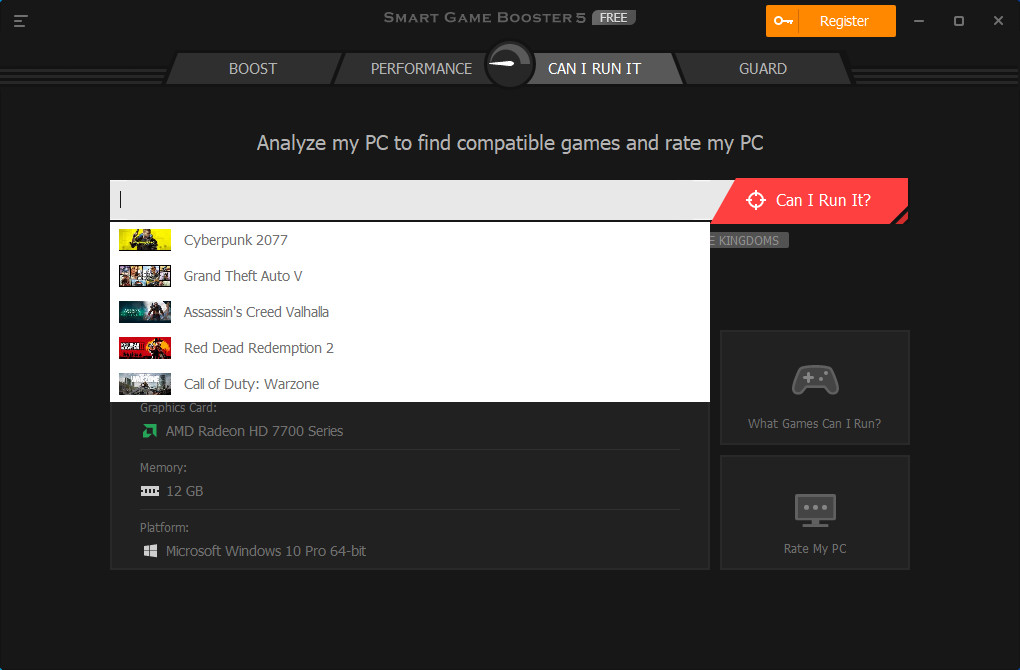Click the AMD Radeon icon beside Graphics Card info
Screen dimensions: 1020x670
148,430
